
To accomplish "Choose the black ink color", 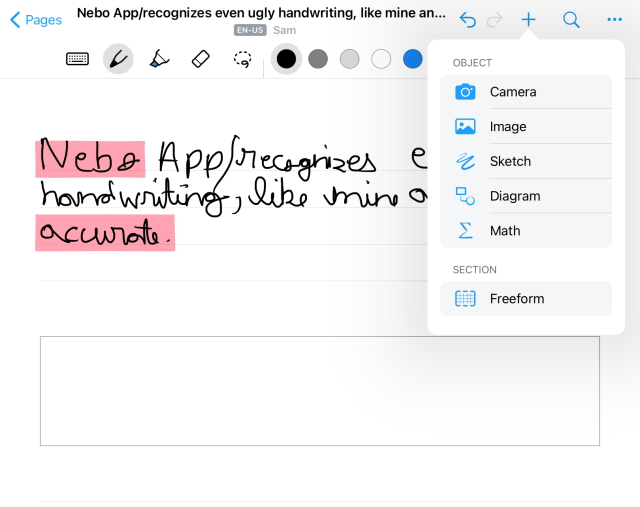I will point(286,59).
